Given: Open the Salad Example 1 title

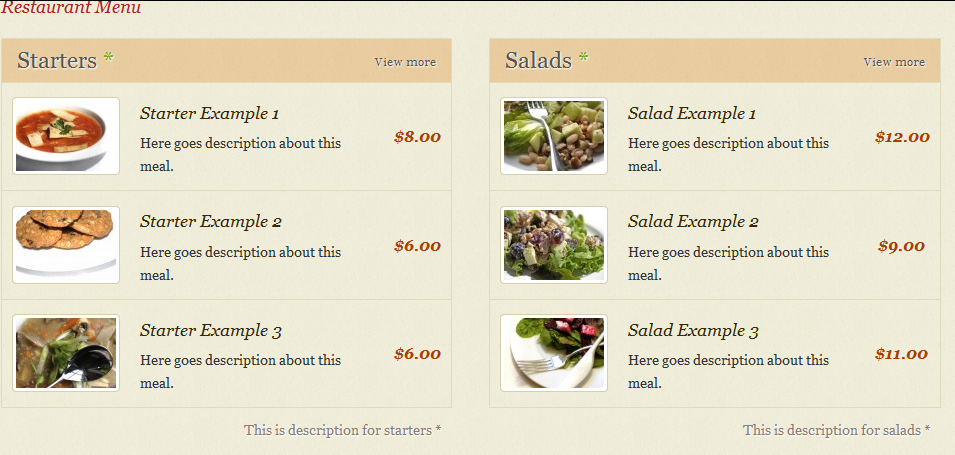Looking at the screenshot, I should [692, 114].
